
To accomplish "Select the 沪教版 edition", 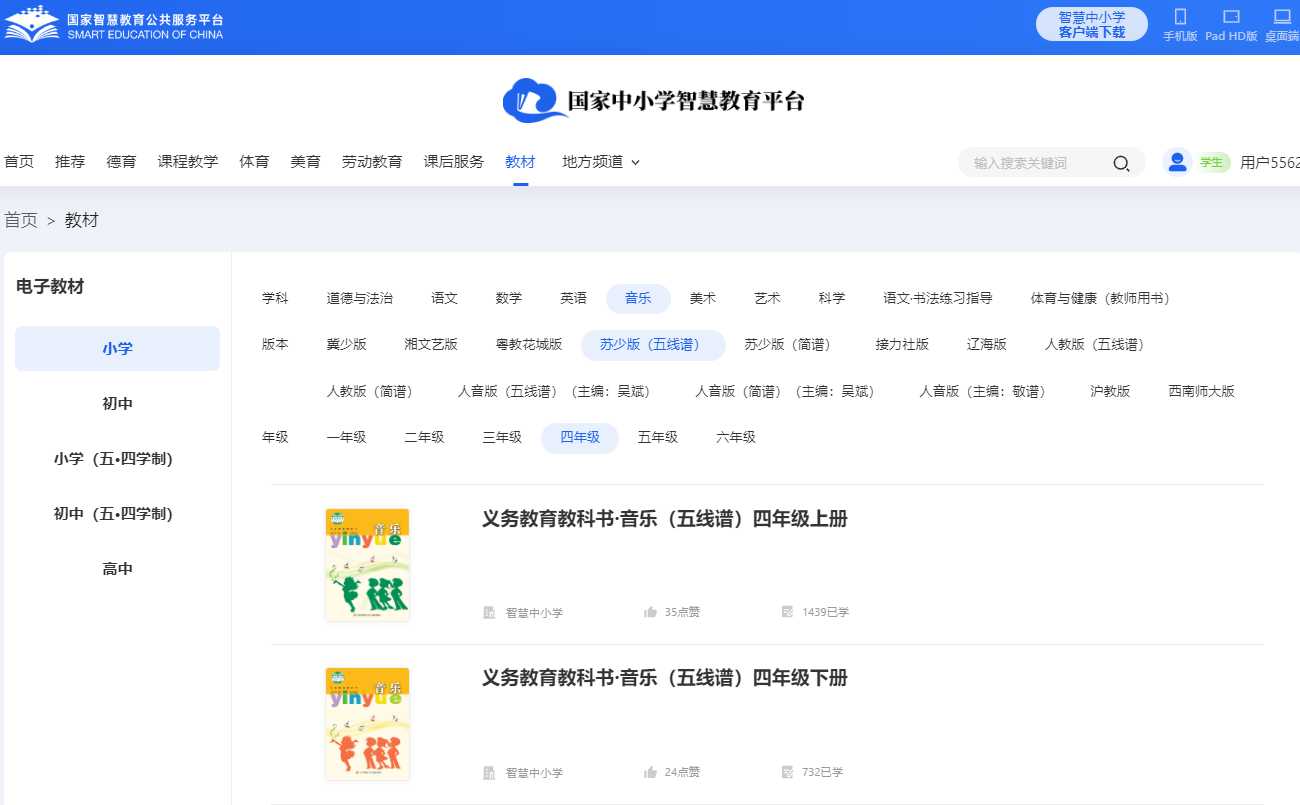I will tap(1110, 391).
